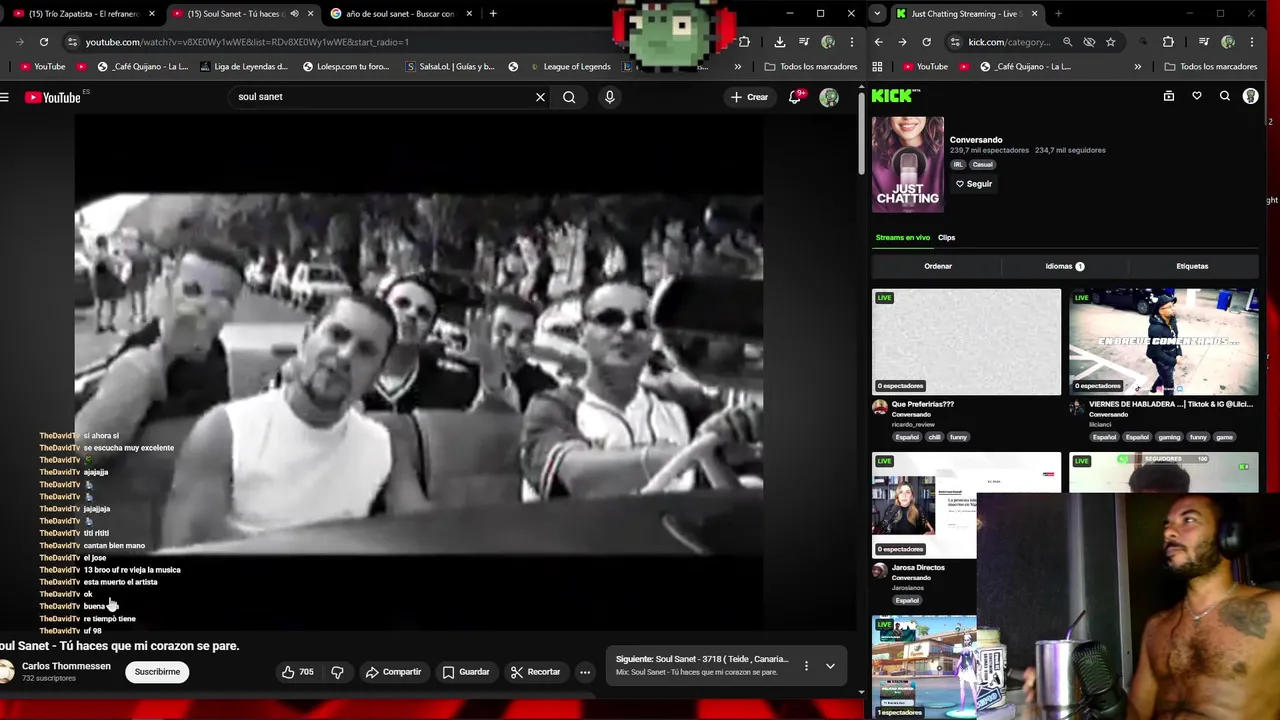The width and height of the screenshot is (1280, 720).
Task: Open the Carlos Thommessen channel link
Action: click(x=66, y=666)
